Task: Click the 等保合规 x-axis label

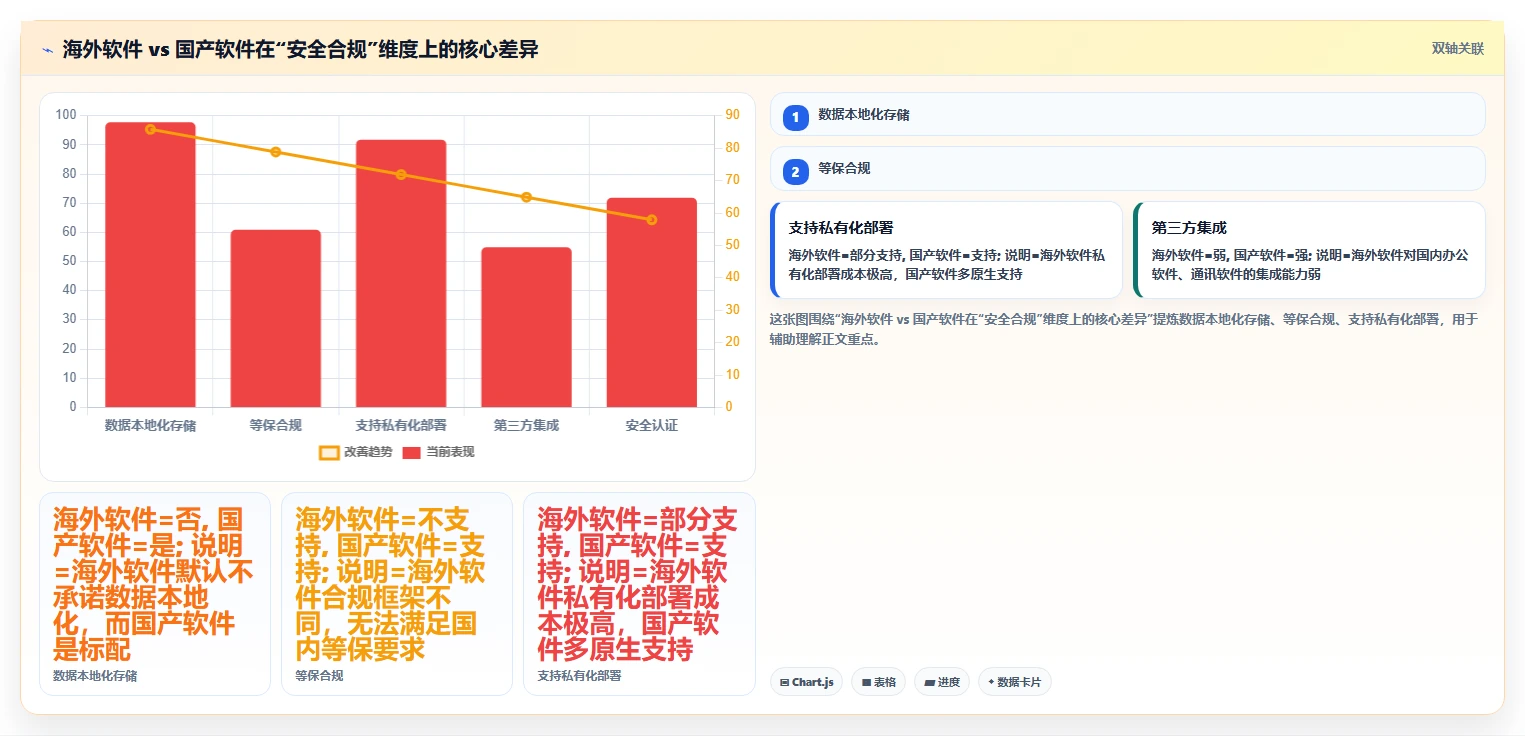Action: coord(276,425)
